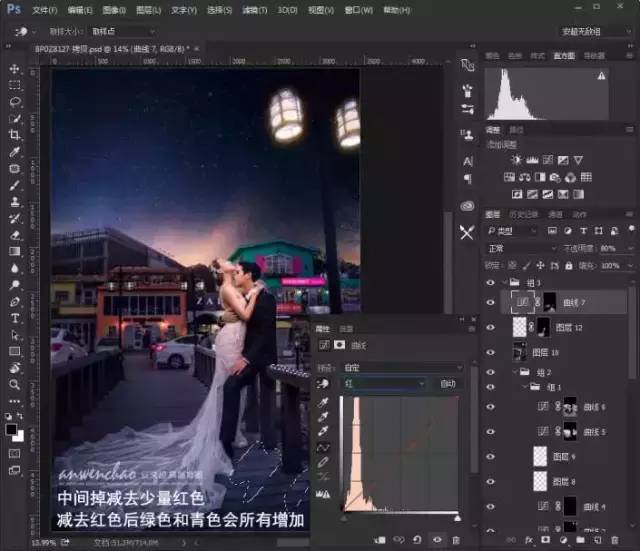Toggle visibility of 图层 12
Screen dimensions: 640x551
491,327
